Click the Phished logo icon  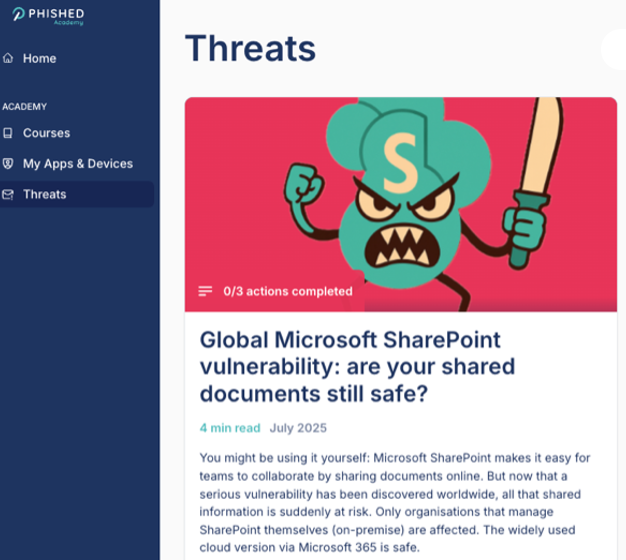pos(19,15)
